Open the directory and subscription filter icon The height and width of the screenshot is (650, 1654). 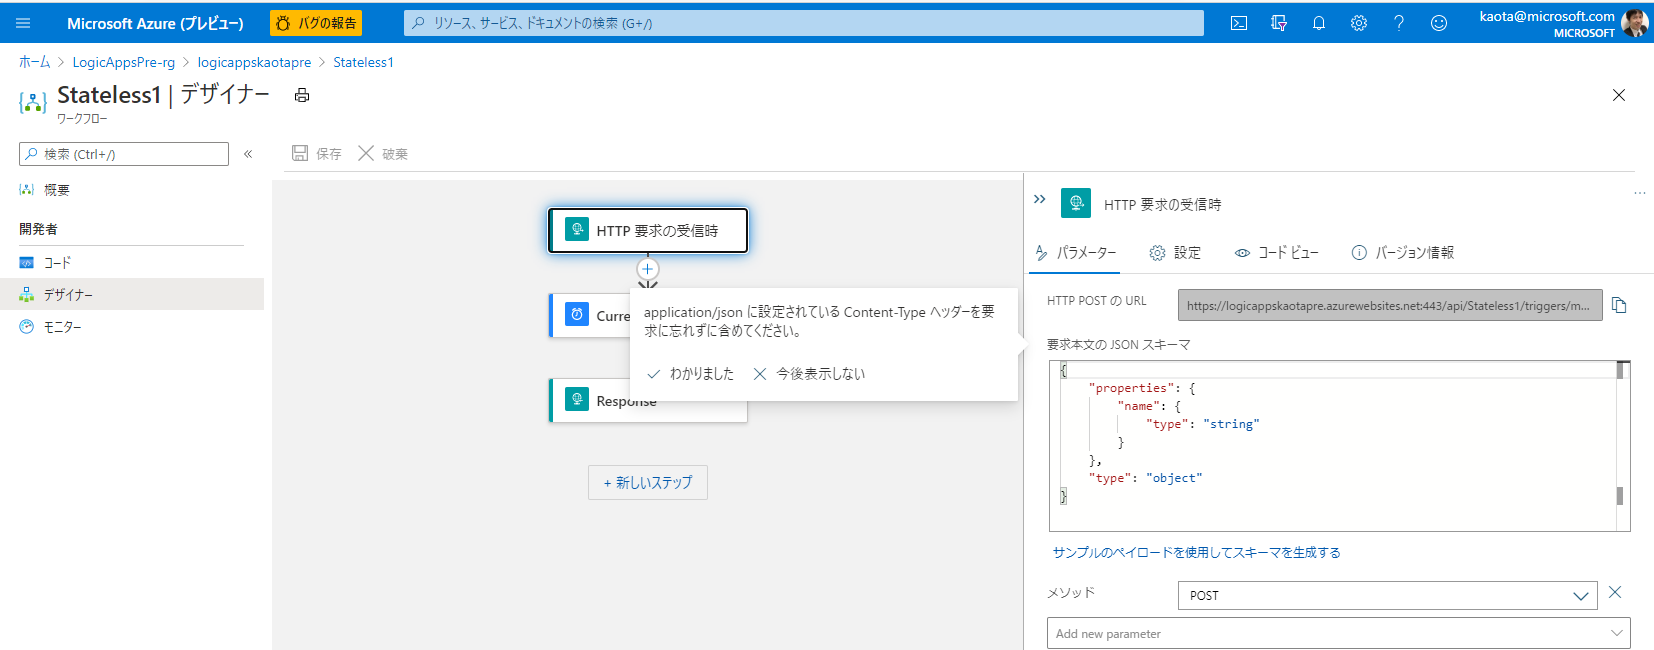point(1279,23)
